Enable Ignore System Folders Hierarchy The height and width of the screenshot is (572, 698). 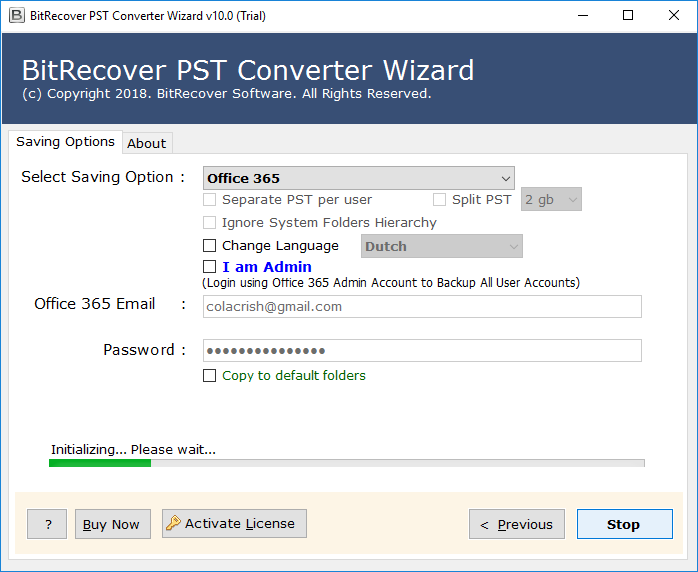click(x=210, y=222)
